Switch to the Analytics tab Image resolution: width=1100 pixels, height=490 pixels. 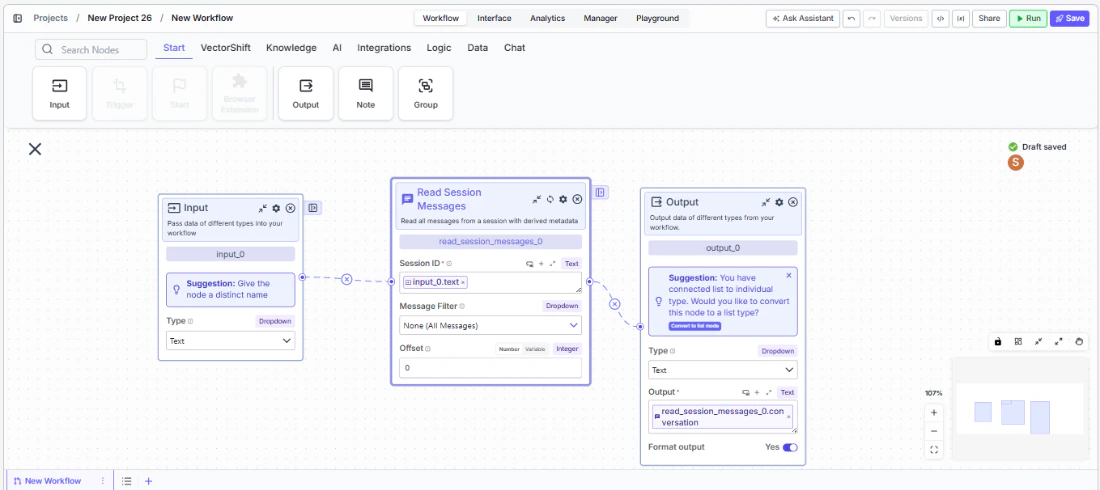547,18
